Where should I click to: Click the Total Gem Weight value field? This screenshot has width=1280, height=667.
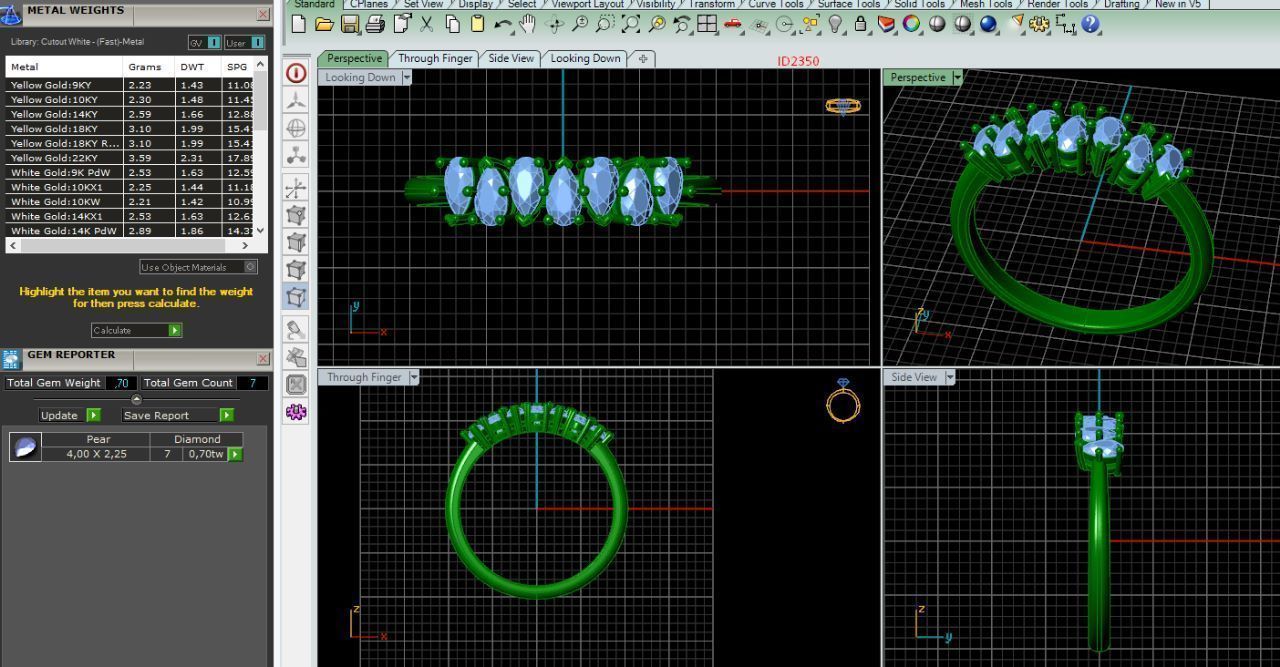[x=121, y=383]
